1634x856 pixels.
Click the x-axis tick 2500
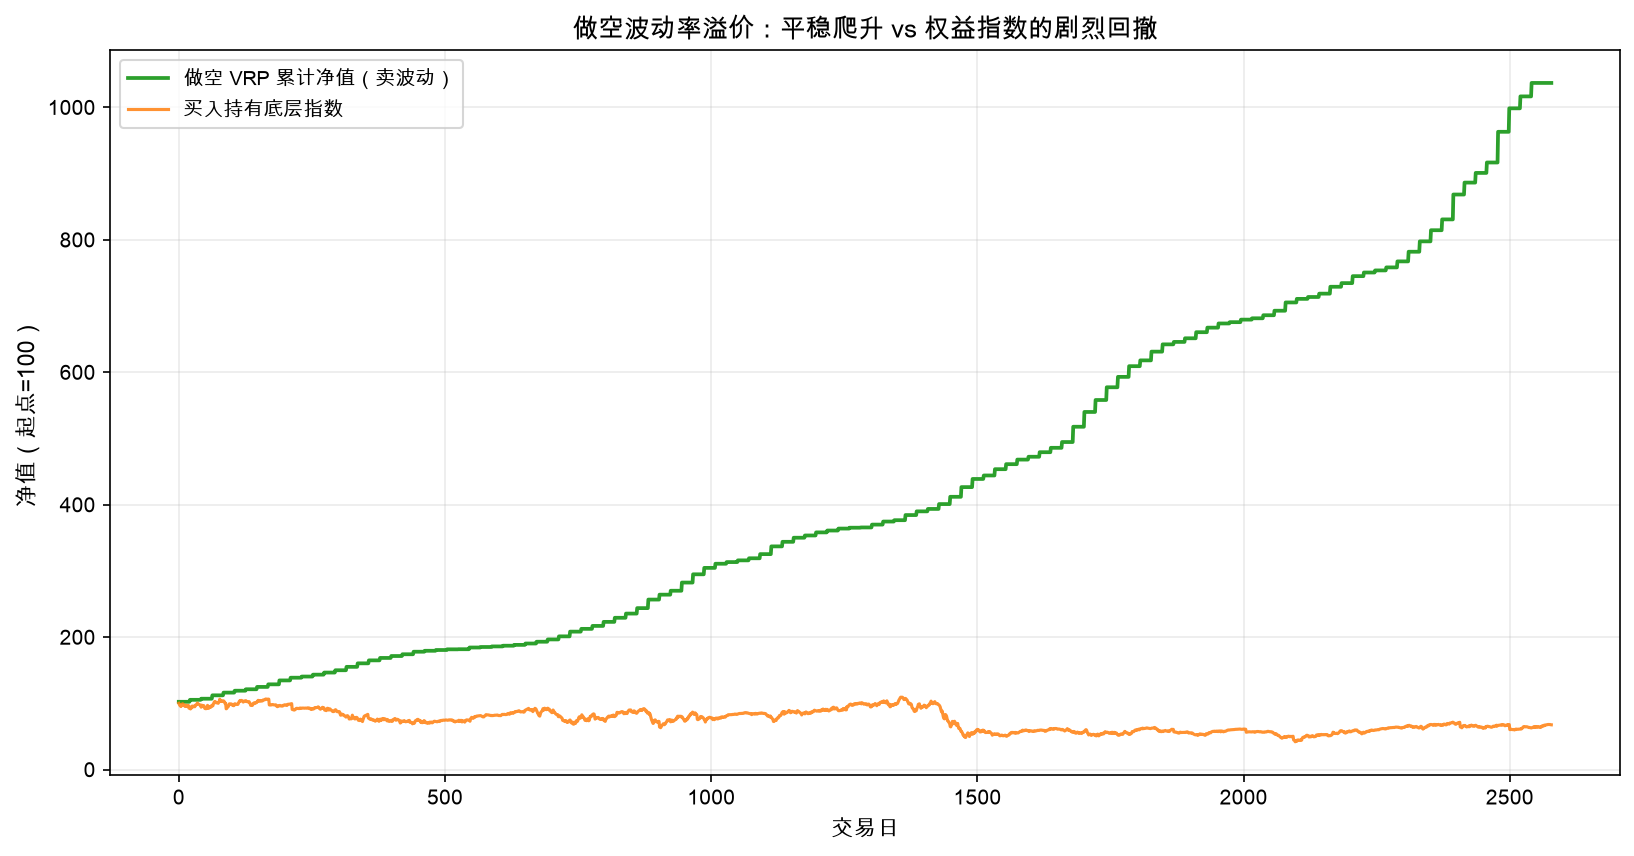coord(1509,798)
